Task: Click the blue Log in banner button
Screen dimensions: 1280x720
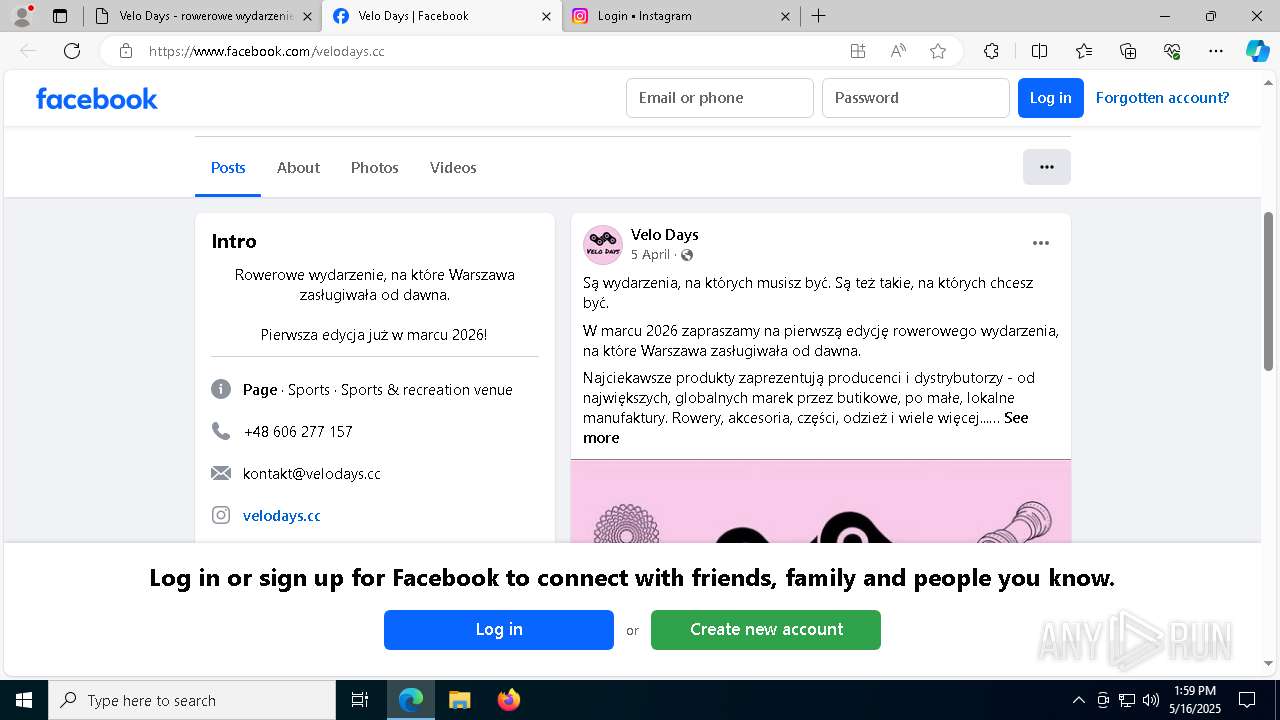Action: coord(499,630)
